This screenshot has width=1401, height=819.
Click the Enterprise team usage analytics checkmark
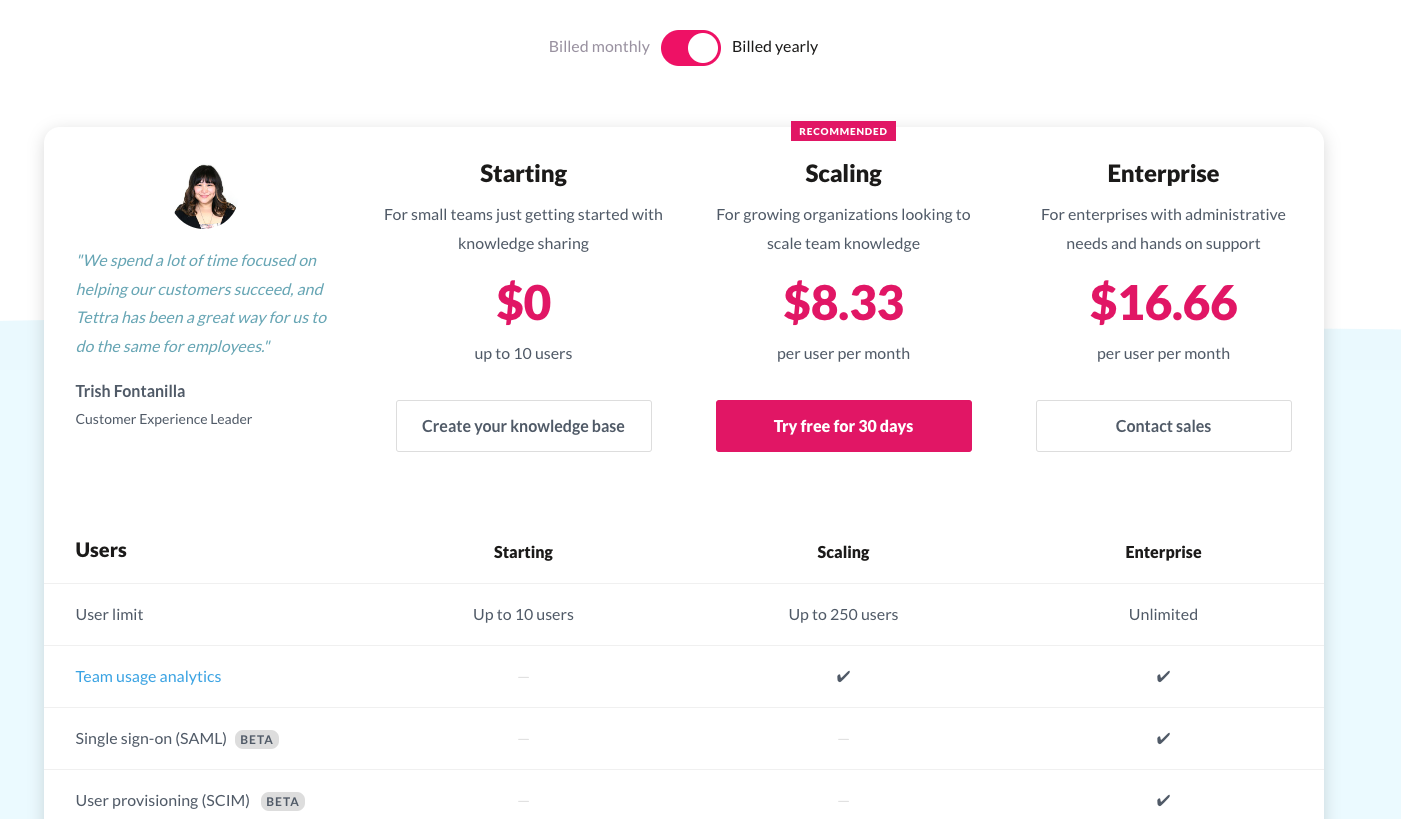coord(1163,677)
